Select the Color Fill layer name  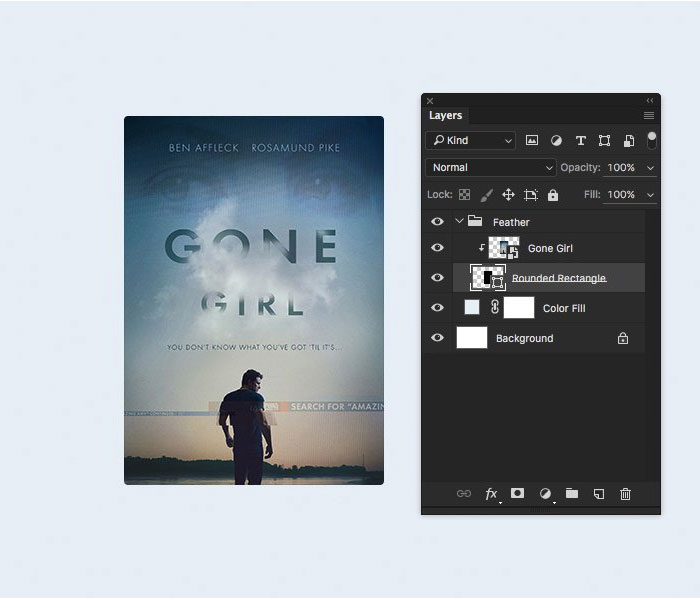click(x=564, y=308)
